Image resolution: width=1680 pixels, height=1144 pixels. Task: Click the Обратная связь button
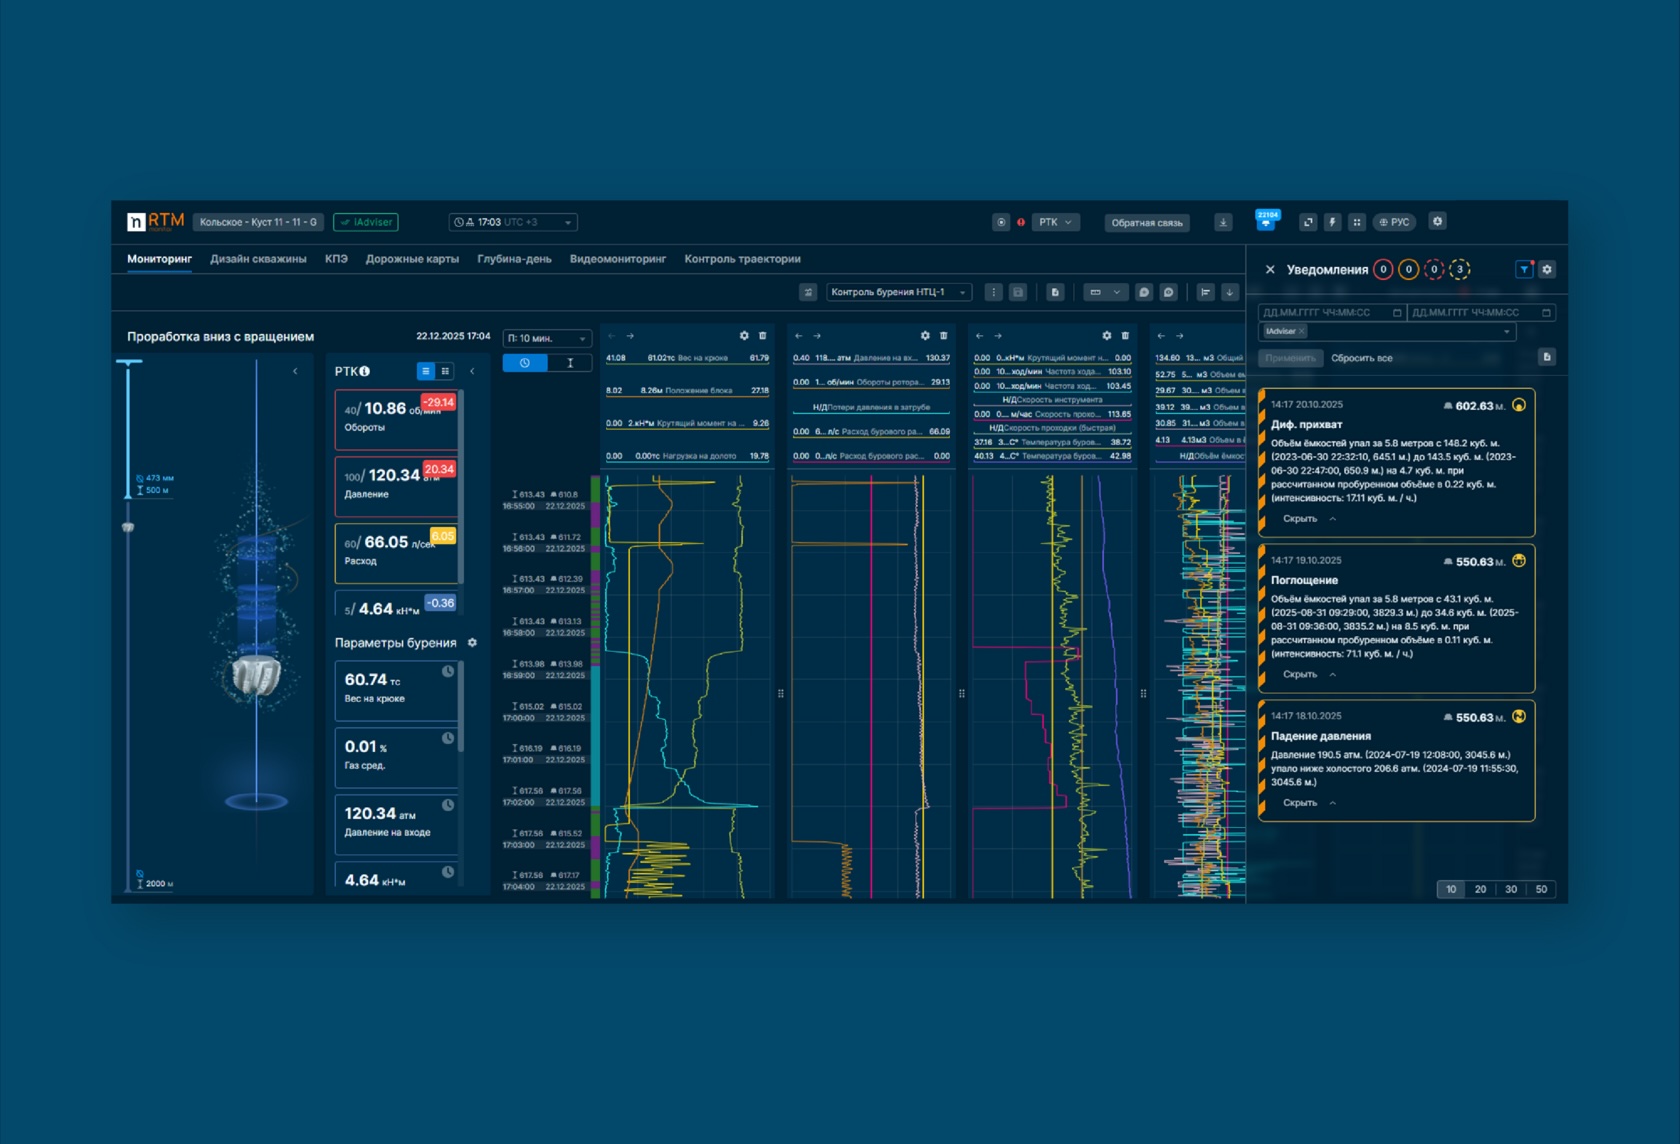pos(1146,223)
